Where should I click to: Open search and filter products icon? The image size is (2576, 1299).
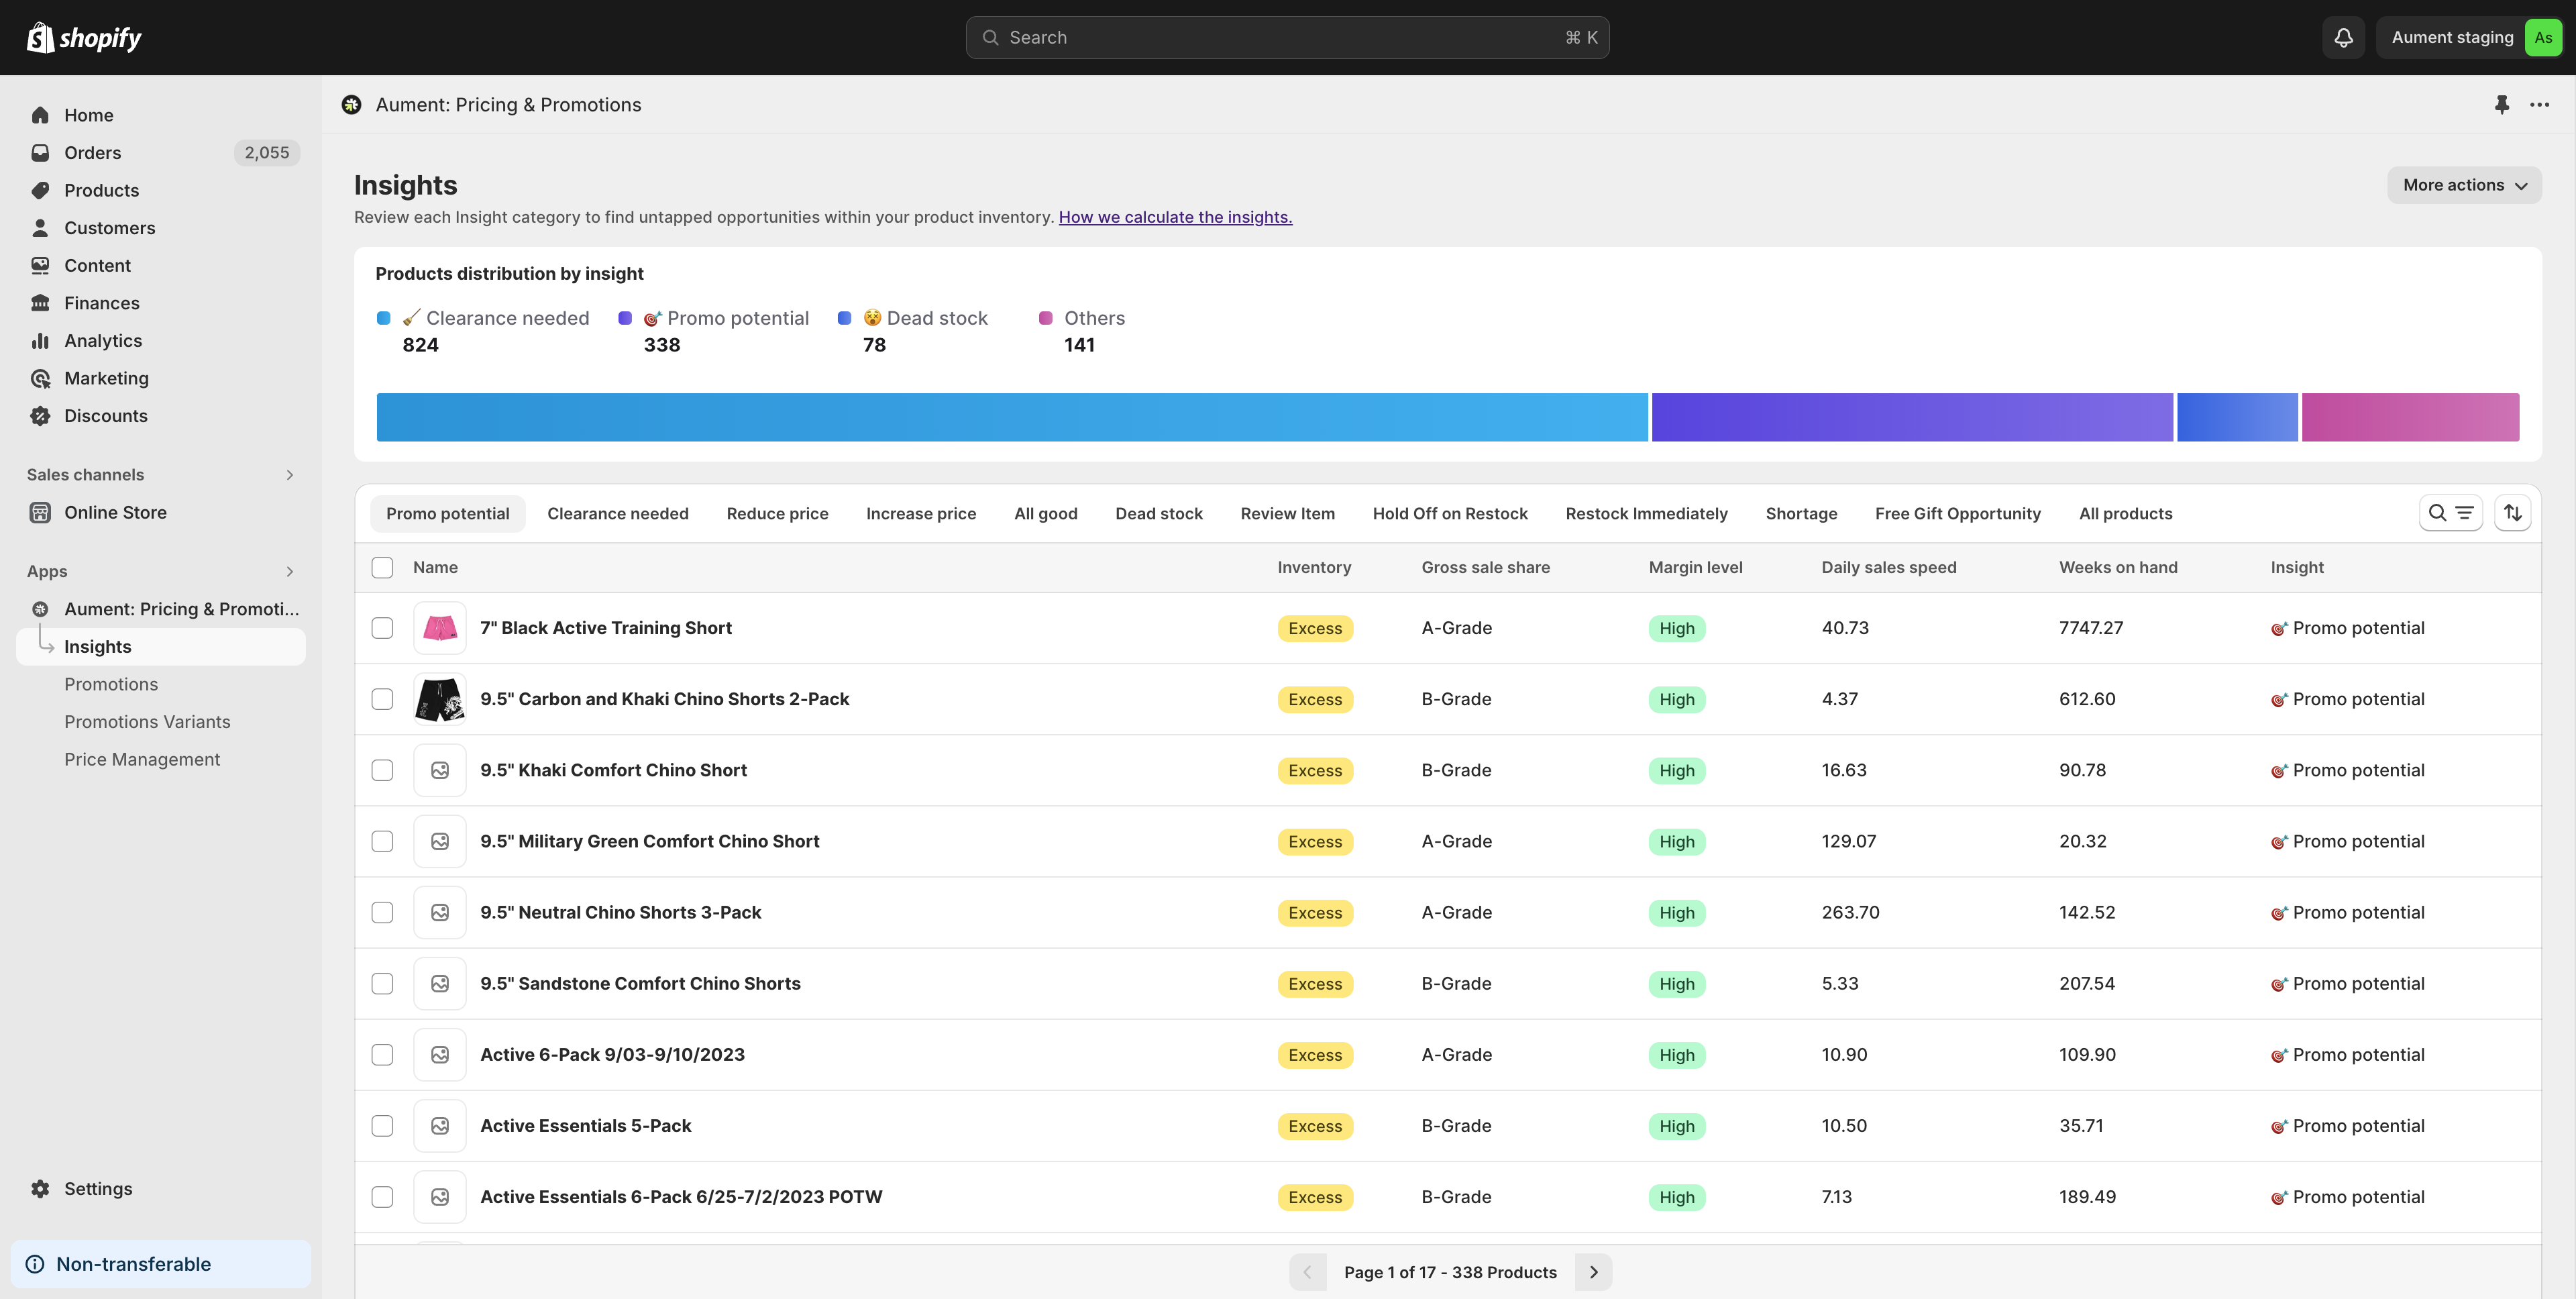(2450, 513)
